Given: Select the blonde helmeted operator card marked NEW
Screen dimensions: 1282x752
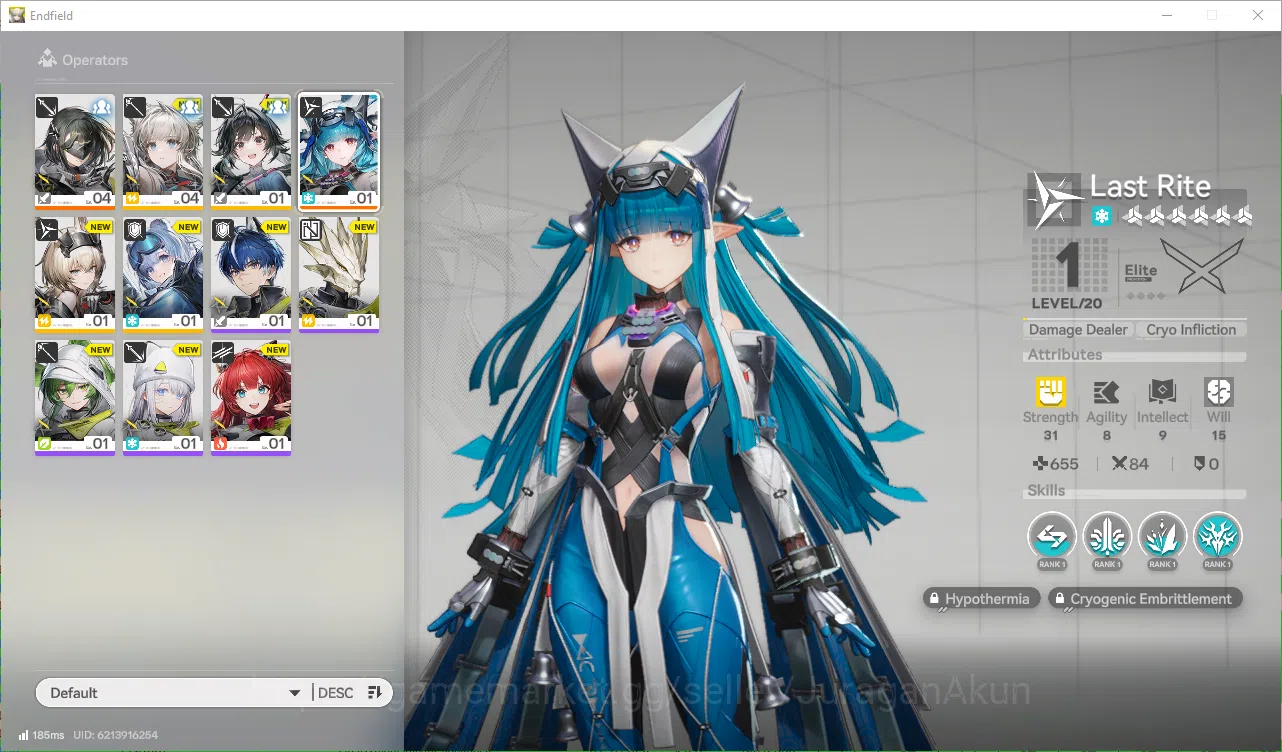Looking at the screenshot, I should click(75, 275).
